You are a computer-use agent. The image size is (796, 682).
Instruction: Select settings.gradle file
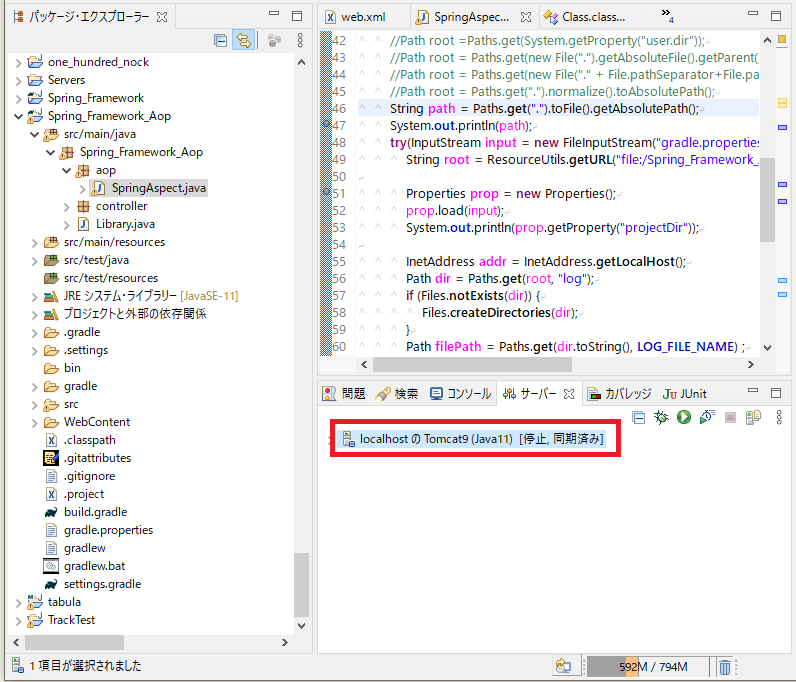[102, 584]
